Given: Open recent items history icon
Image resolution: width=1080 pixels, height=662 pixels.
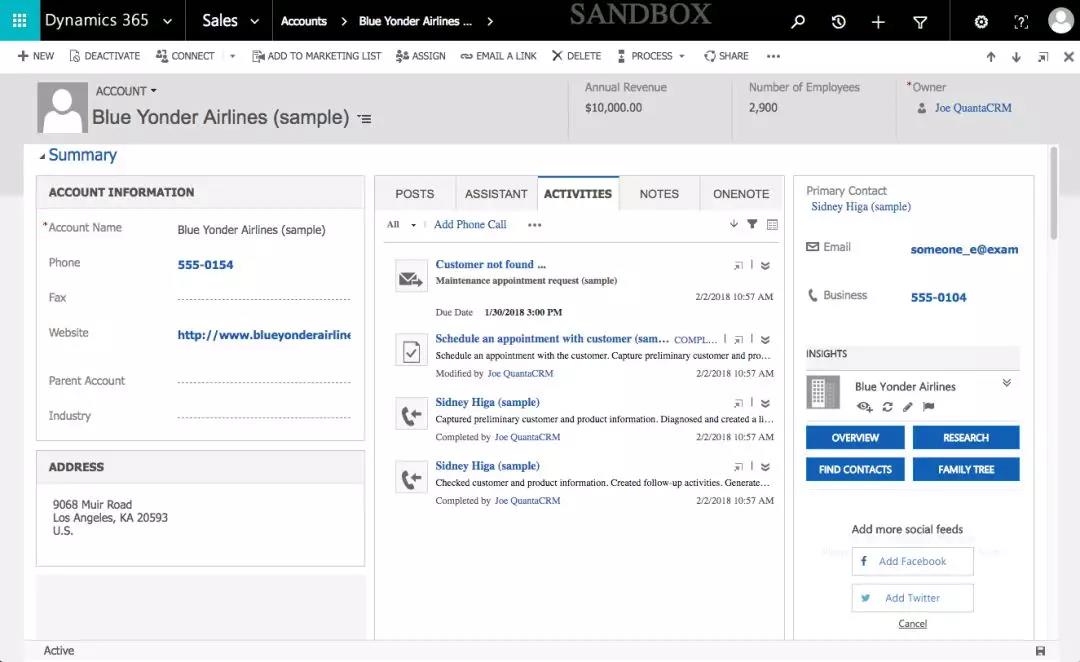Looking at the screenshot, I should coord(838,22).
